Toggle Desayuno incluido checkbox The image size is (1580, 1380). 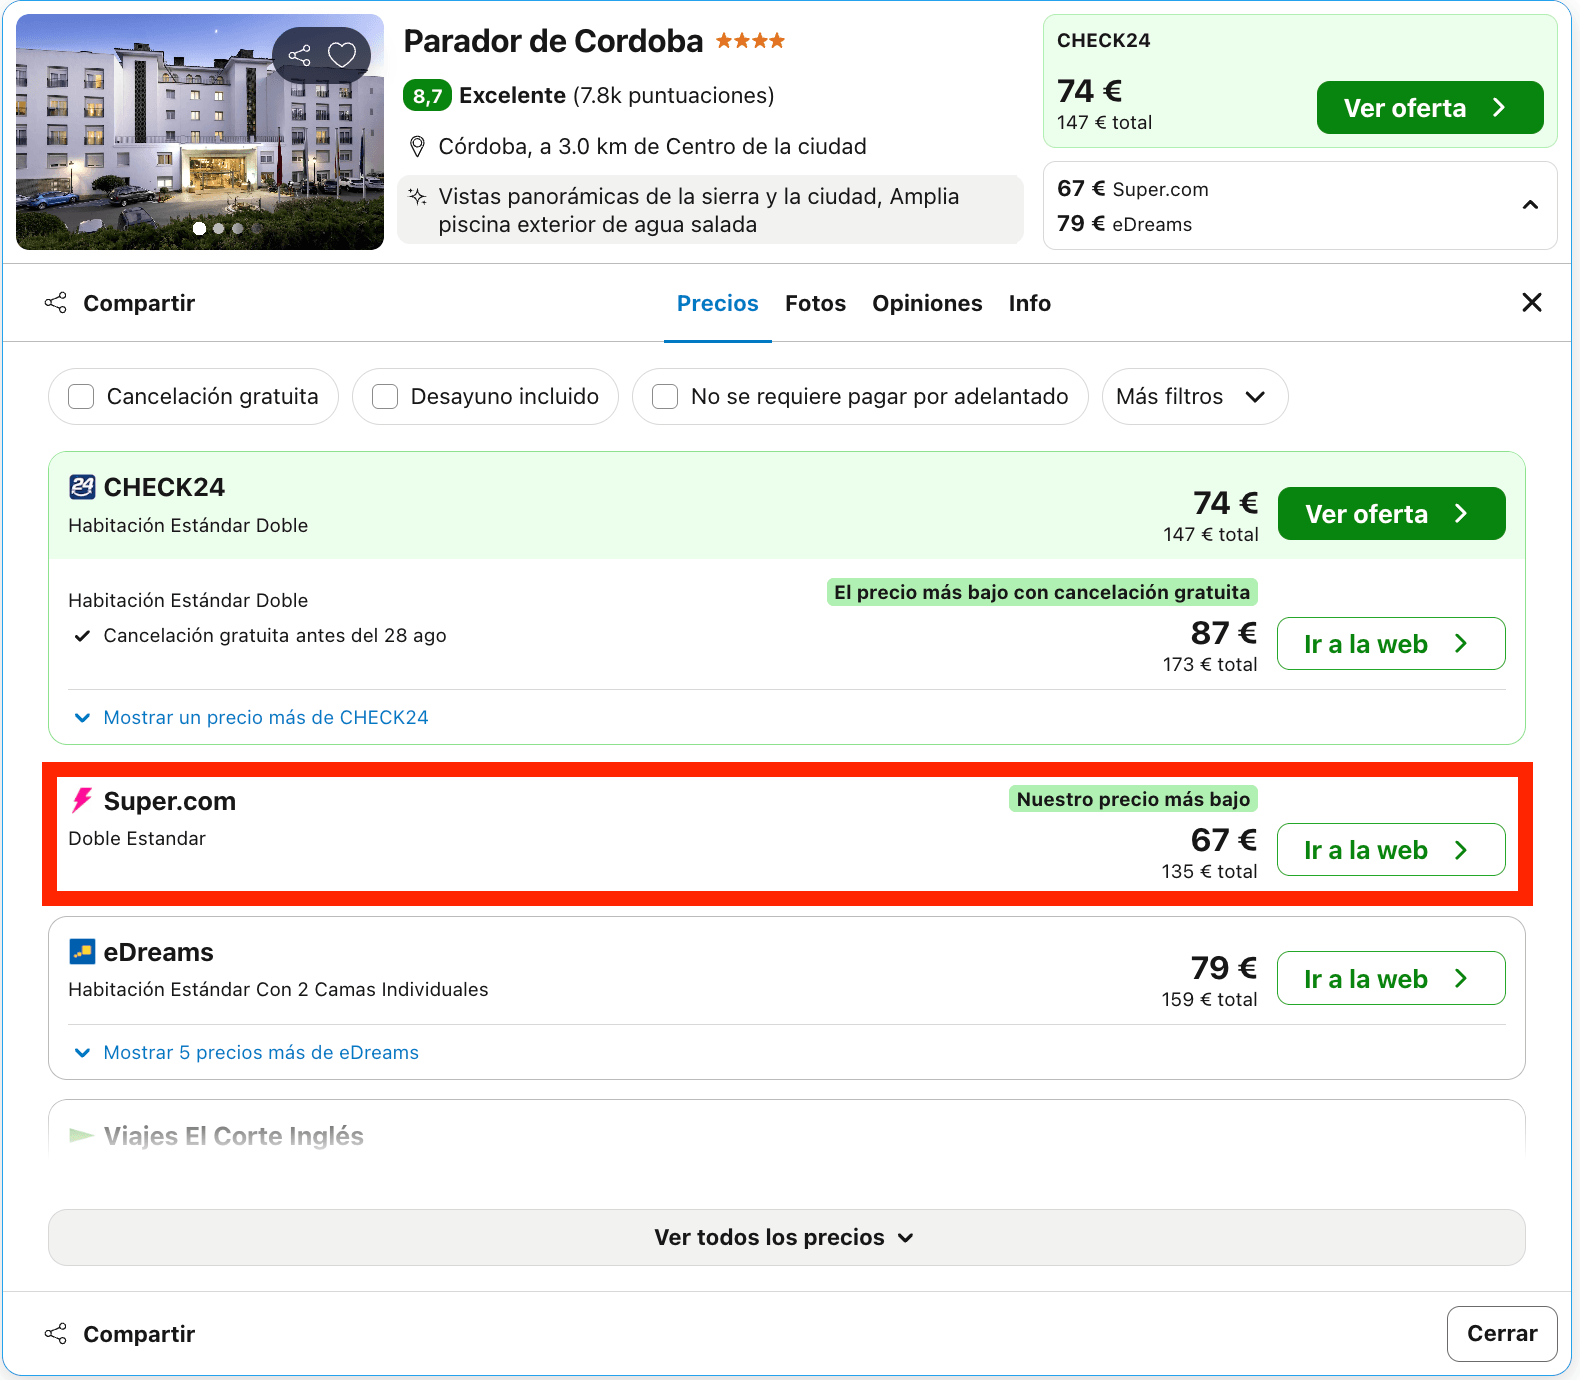385,397
